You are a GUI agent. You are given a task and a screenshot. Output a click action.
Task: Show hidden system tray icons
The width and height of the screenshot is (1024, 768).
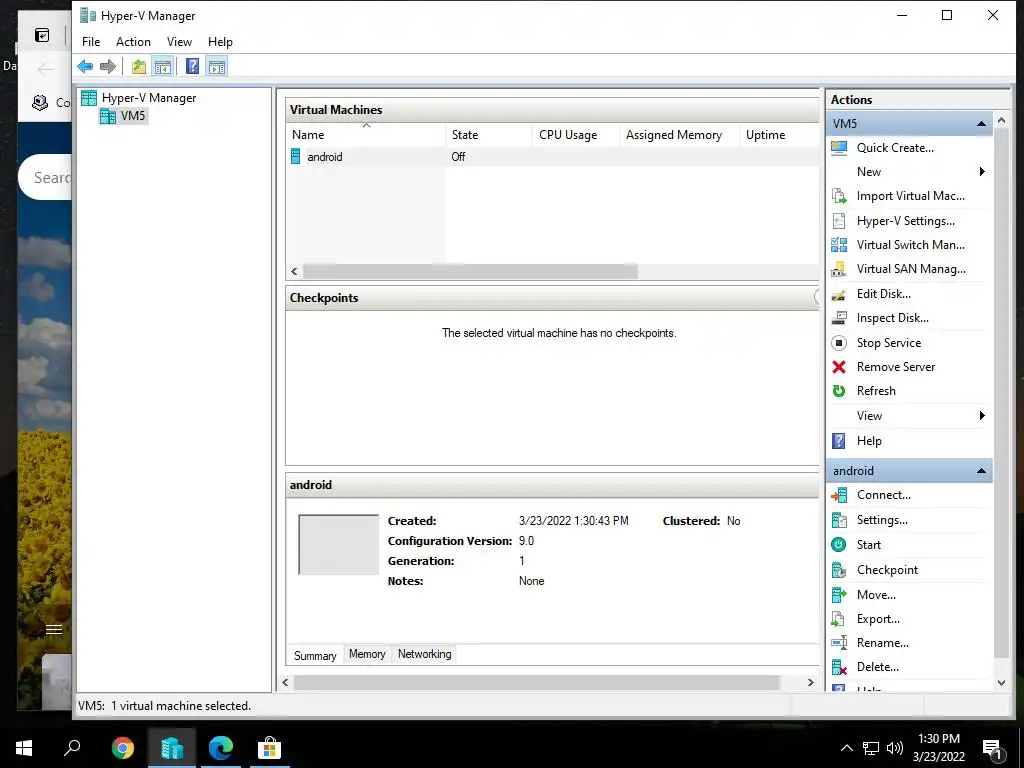(x=846, y=748)
